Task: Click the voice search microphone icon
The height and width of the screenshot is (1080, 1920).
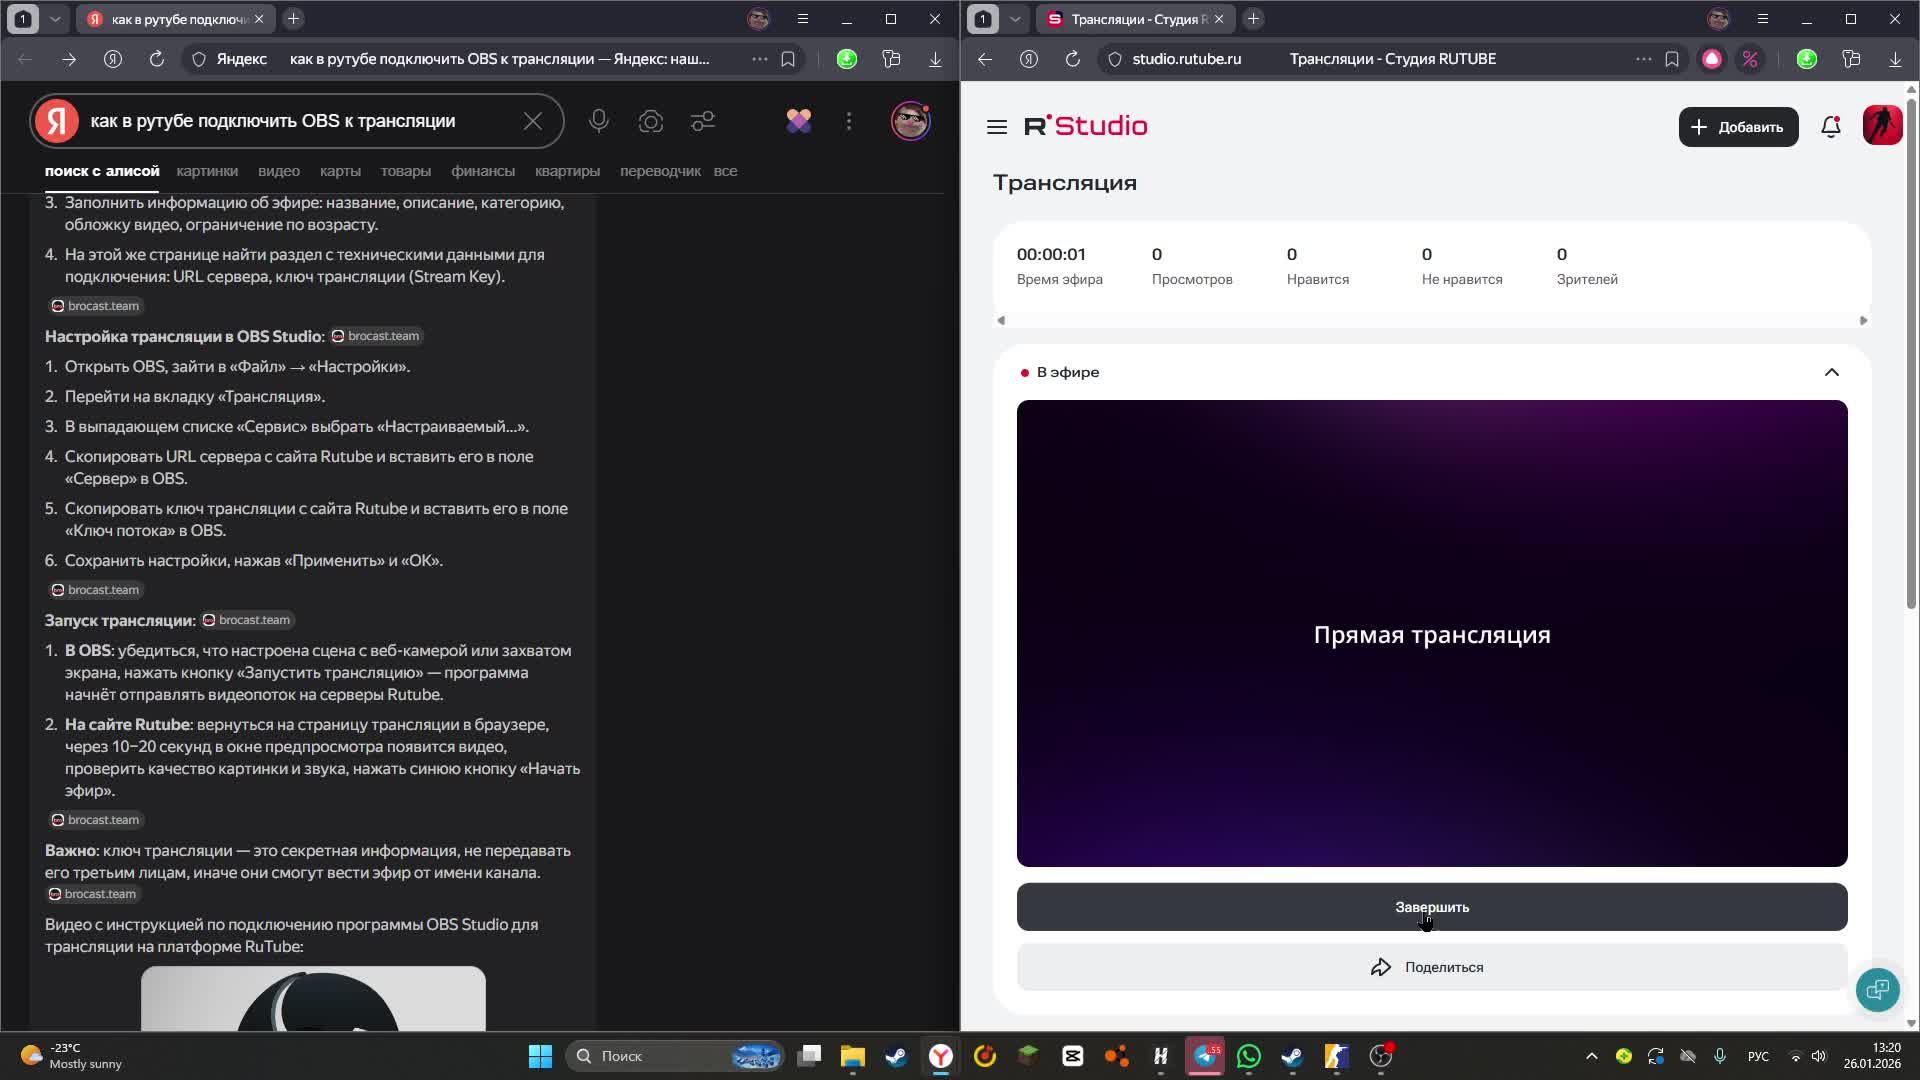Action: pyautogui.click(x=599, y=121)
